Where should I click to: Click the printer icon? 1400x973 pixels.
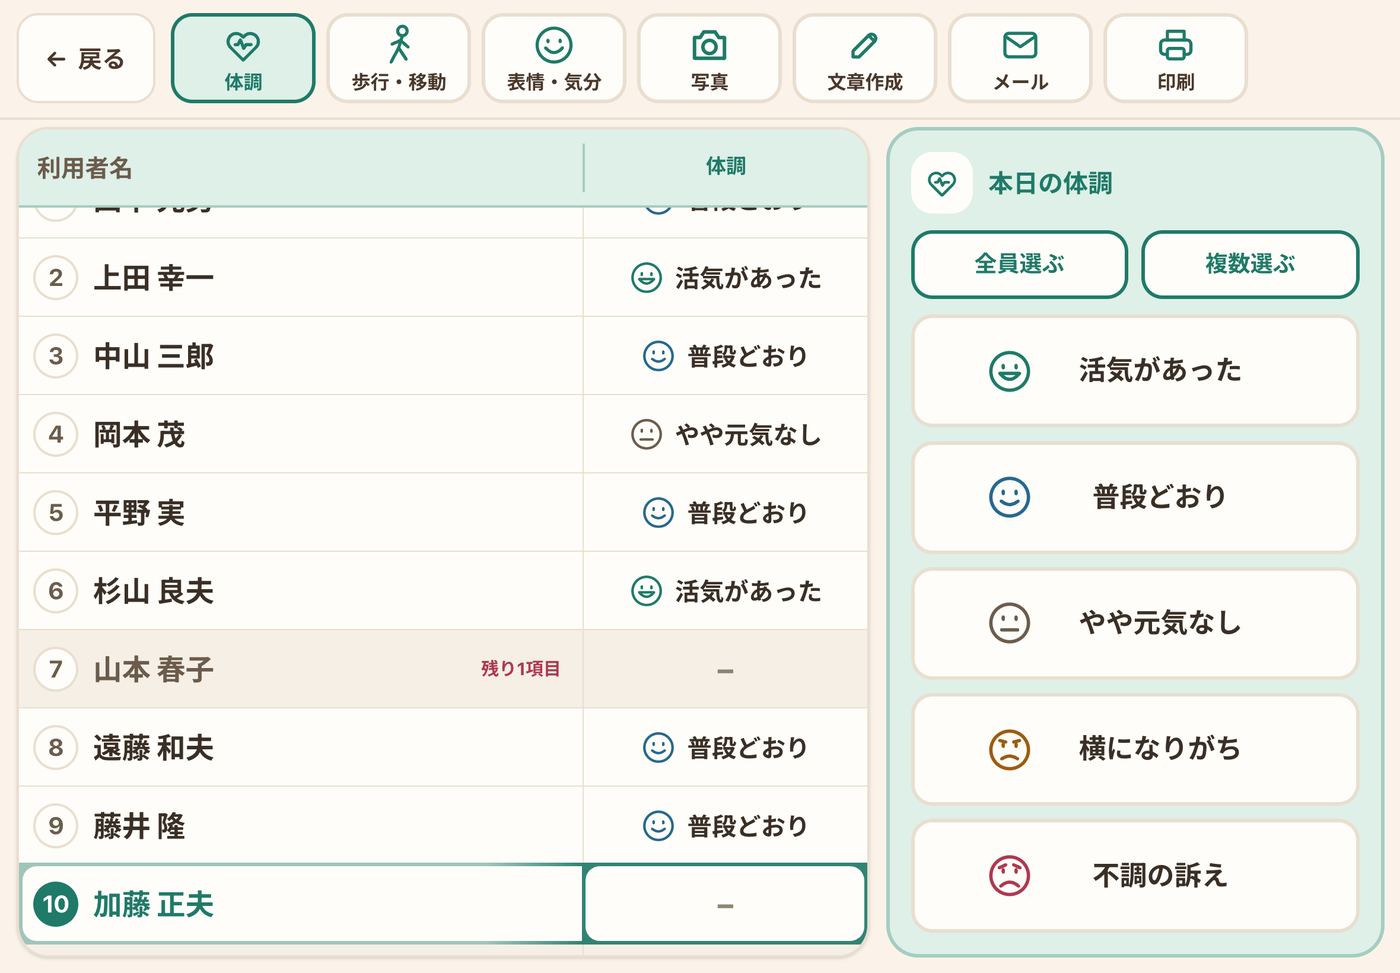[x=1175, y=45]
